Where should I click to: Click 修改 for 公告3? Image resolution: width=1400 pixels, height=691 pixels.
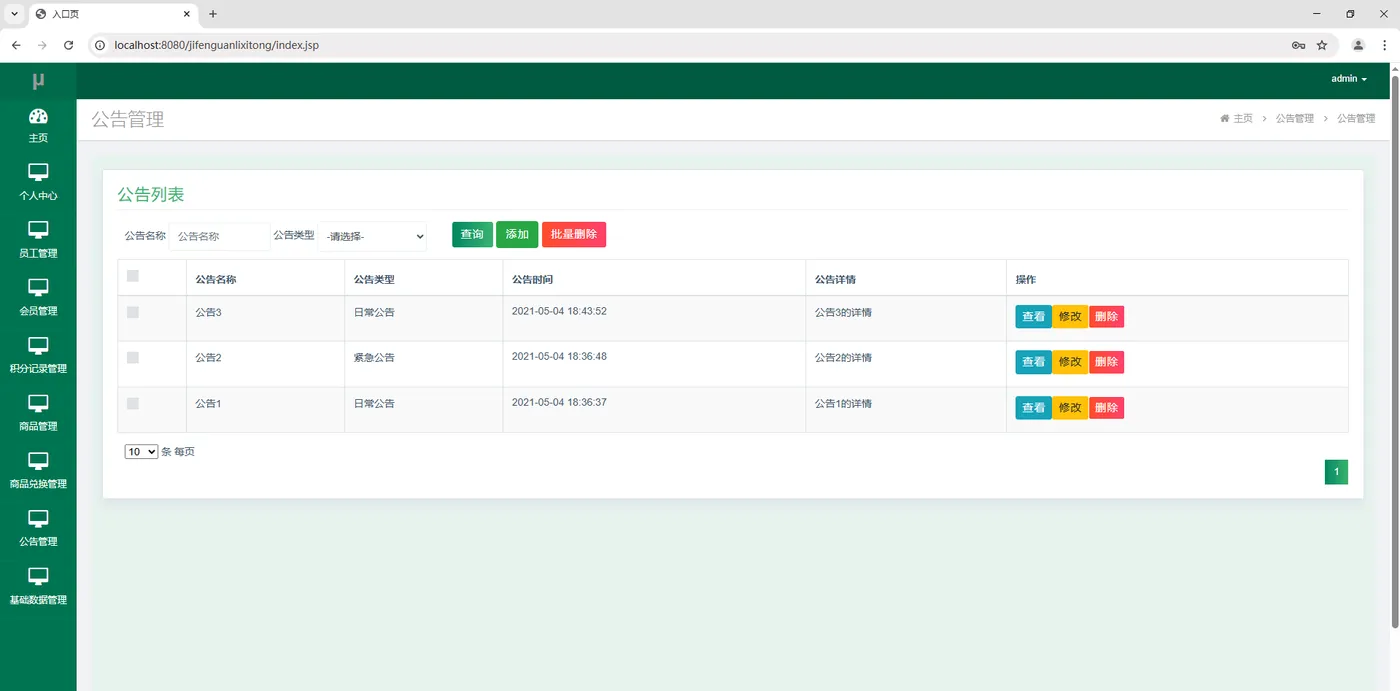1070,317
